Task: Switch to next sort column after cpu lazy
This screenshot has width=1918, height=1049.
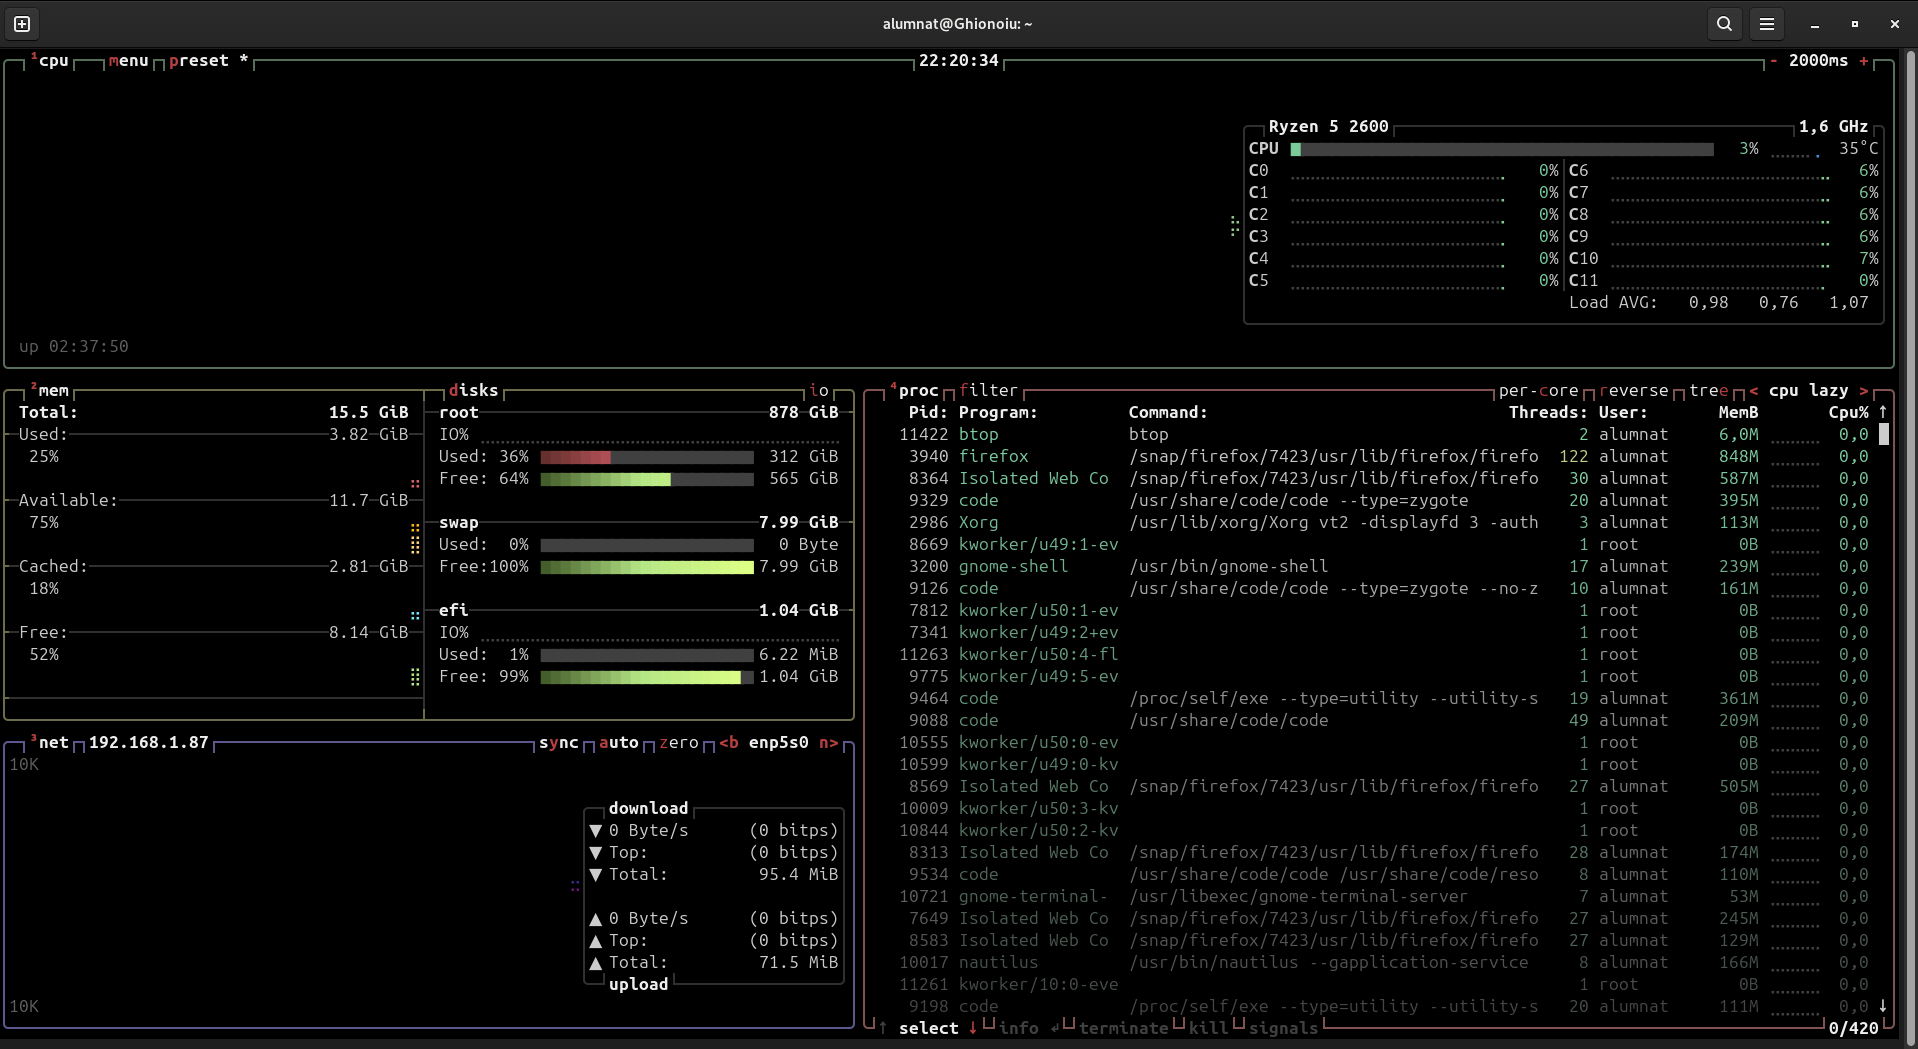Action: [1864, 391]
